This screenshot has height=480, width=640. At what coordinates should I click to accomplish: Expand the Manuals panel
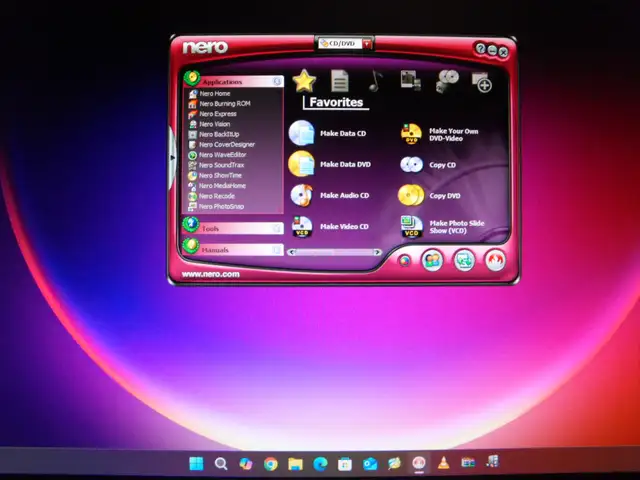click(x=233, y=249)
